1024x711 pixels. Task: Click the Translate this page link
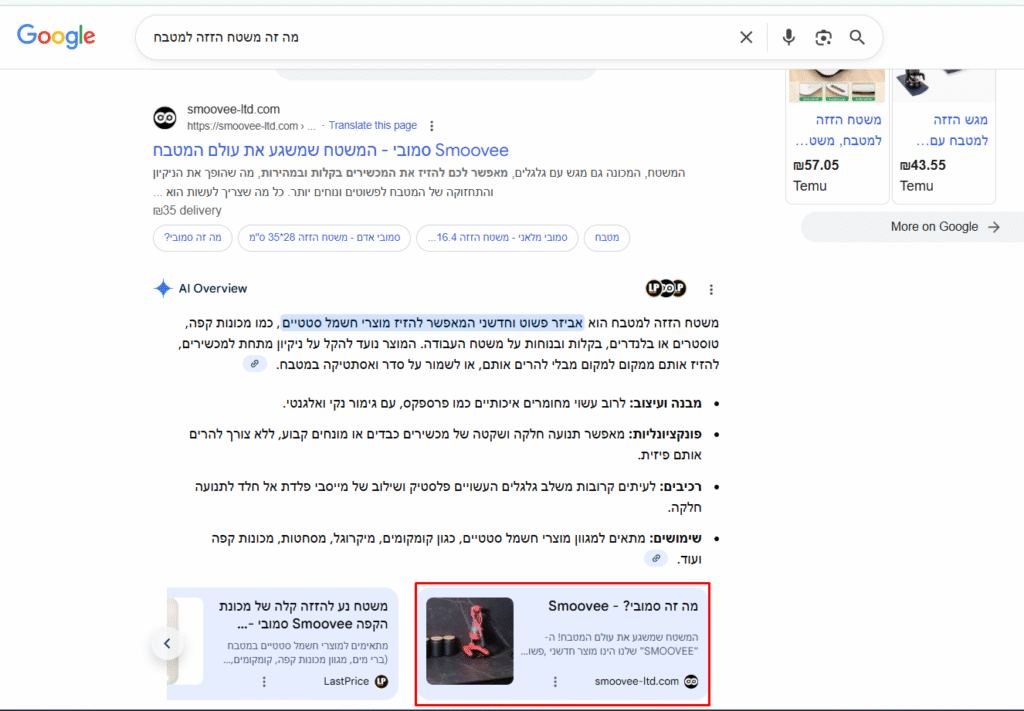(x=372, y=125)
